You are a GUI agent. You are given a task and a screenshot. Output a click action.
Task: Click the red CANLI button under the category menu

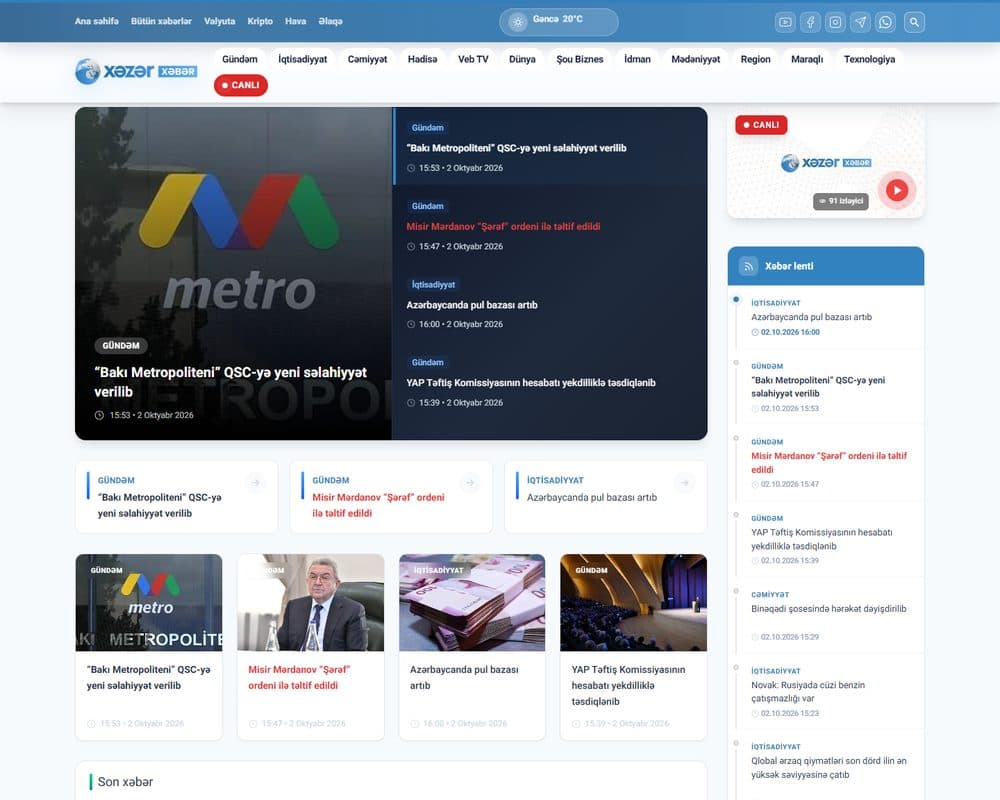coord(241,85)
